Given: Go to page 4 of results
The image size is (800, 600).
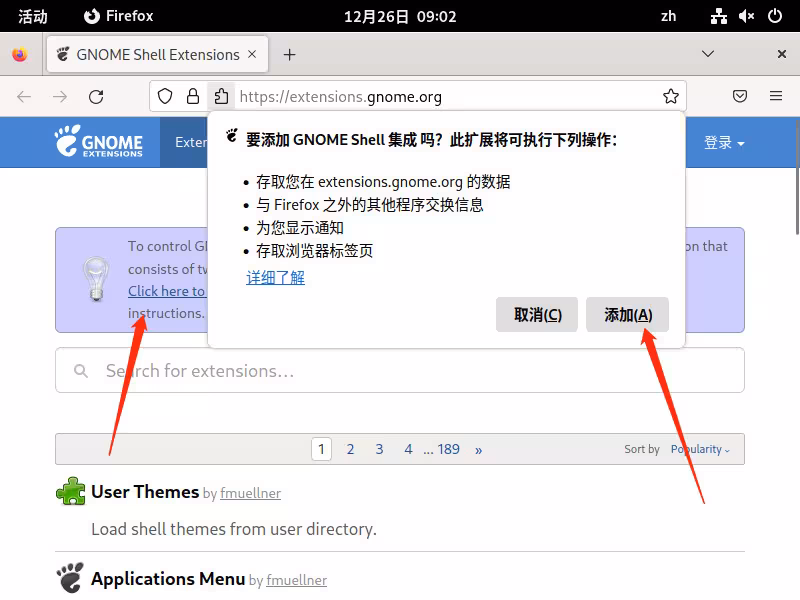Looking at the screenshot, I should [x=408, y=449].
